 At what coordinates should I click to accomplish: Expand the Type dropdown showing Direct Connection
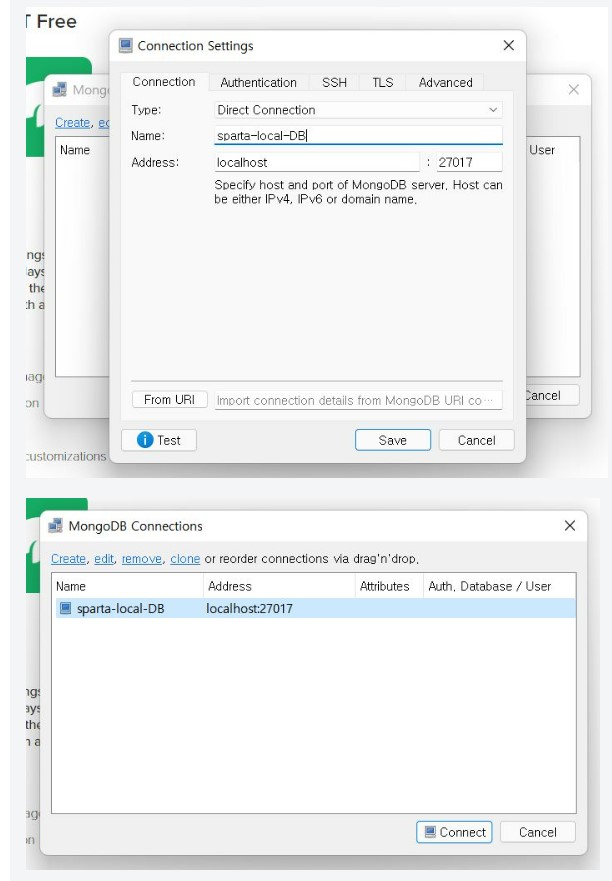point(358,110)
